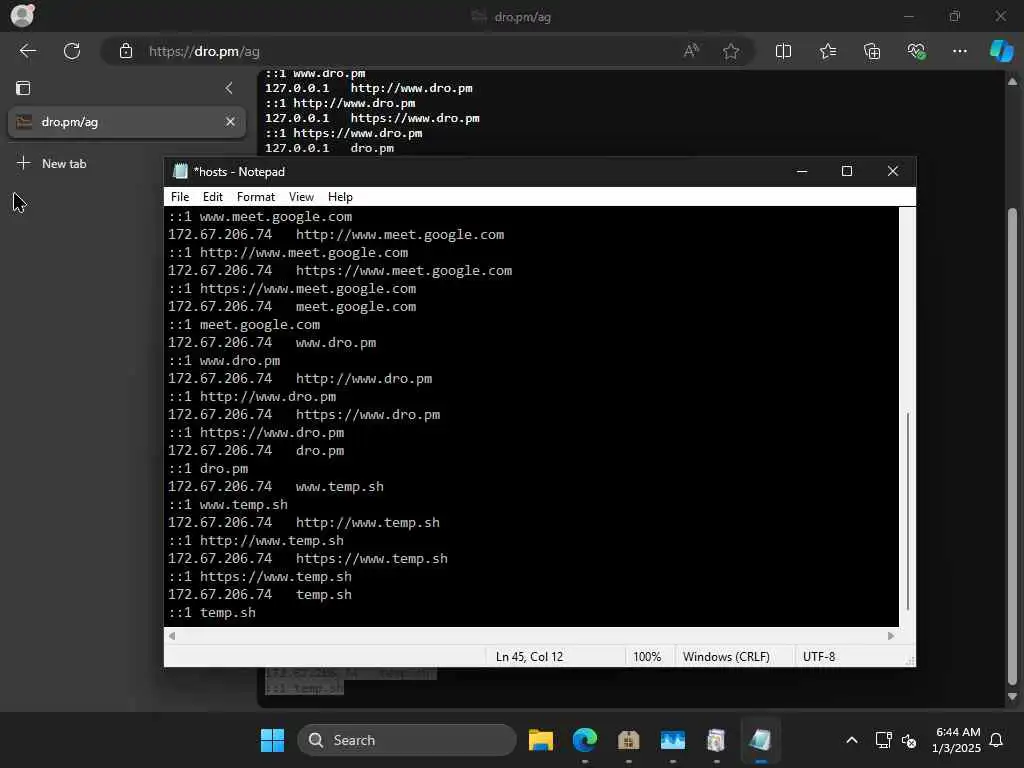Image resolution: width=1024 pixels, height=768 pixels.
Task: Click '127.0.0.1 dro.pm' line in browser page
Action: [x=329, y=148]
